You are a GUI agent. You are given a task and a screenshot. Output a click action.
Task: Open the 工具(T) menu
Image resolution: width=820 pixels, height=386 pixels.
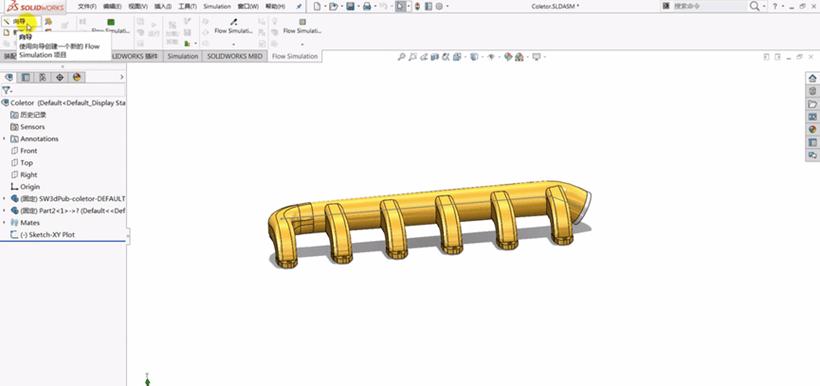[x=187, y=6]
